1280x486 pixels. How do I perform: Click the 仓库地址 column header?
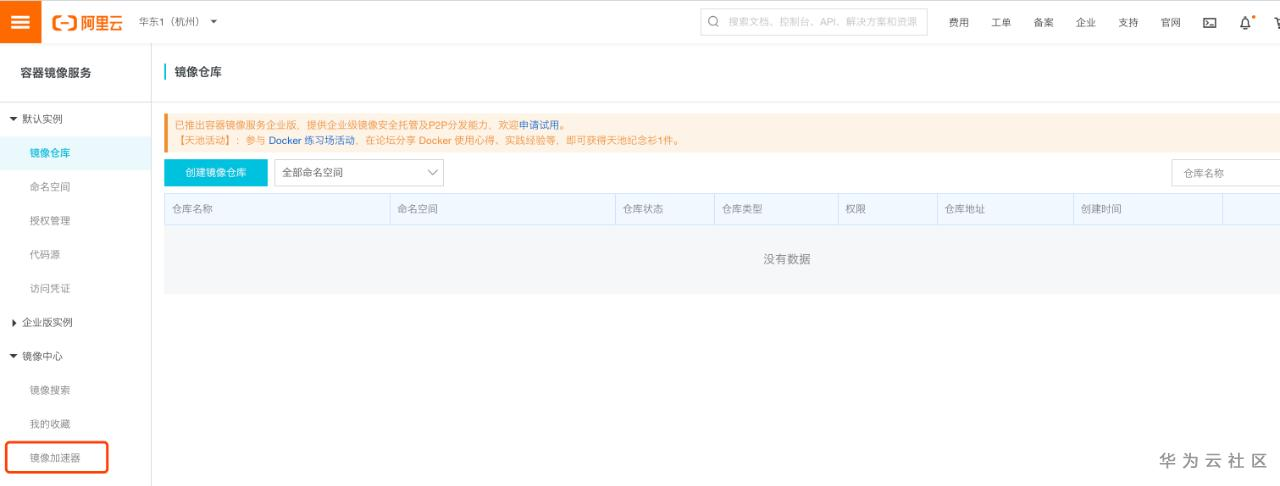(x=965, y=209)
